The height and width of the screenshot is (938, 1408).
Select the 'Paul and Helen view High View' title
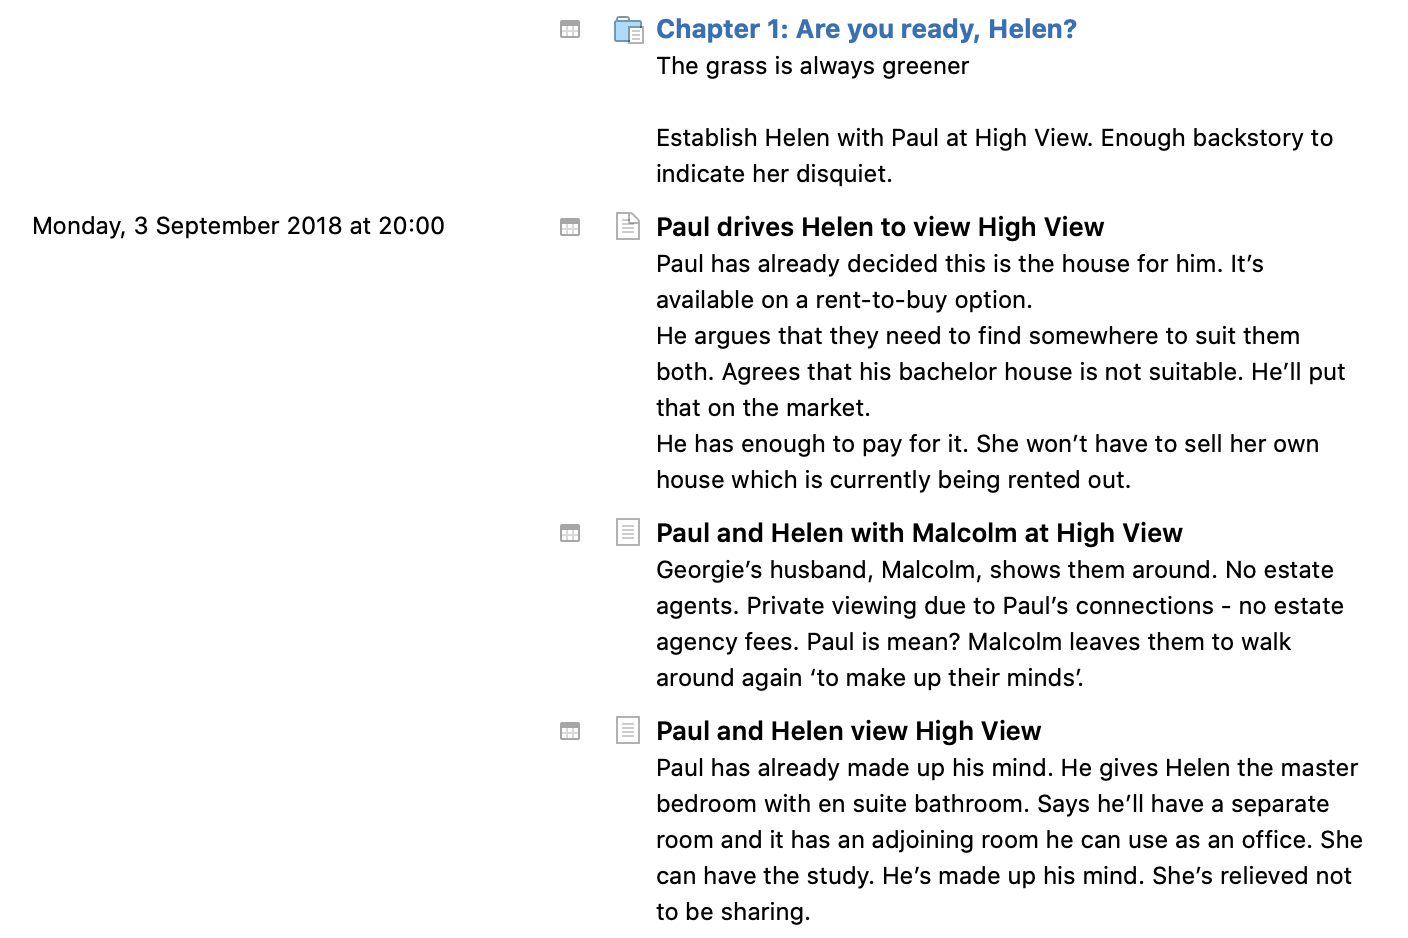[x=848, y=731]
